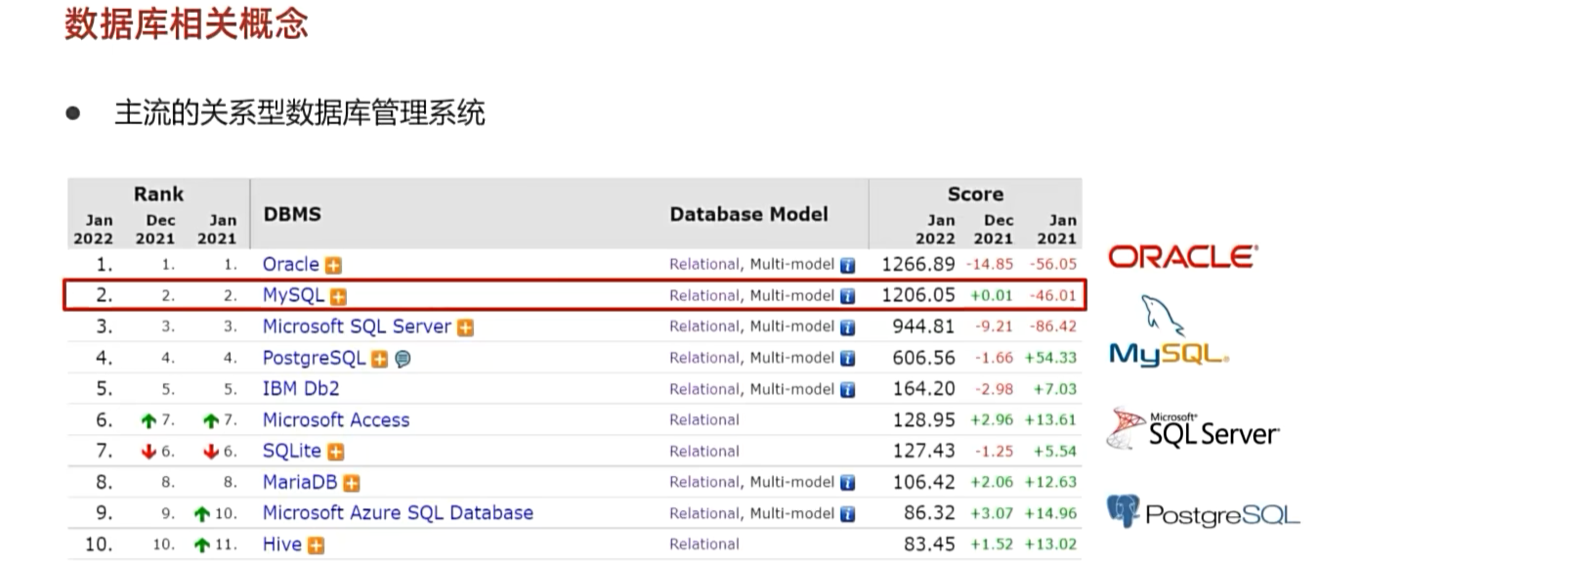Open the Microsoft SQL Server link

[x=357, y=326]
